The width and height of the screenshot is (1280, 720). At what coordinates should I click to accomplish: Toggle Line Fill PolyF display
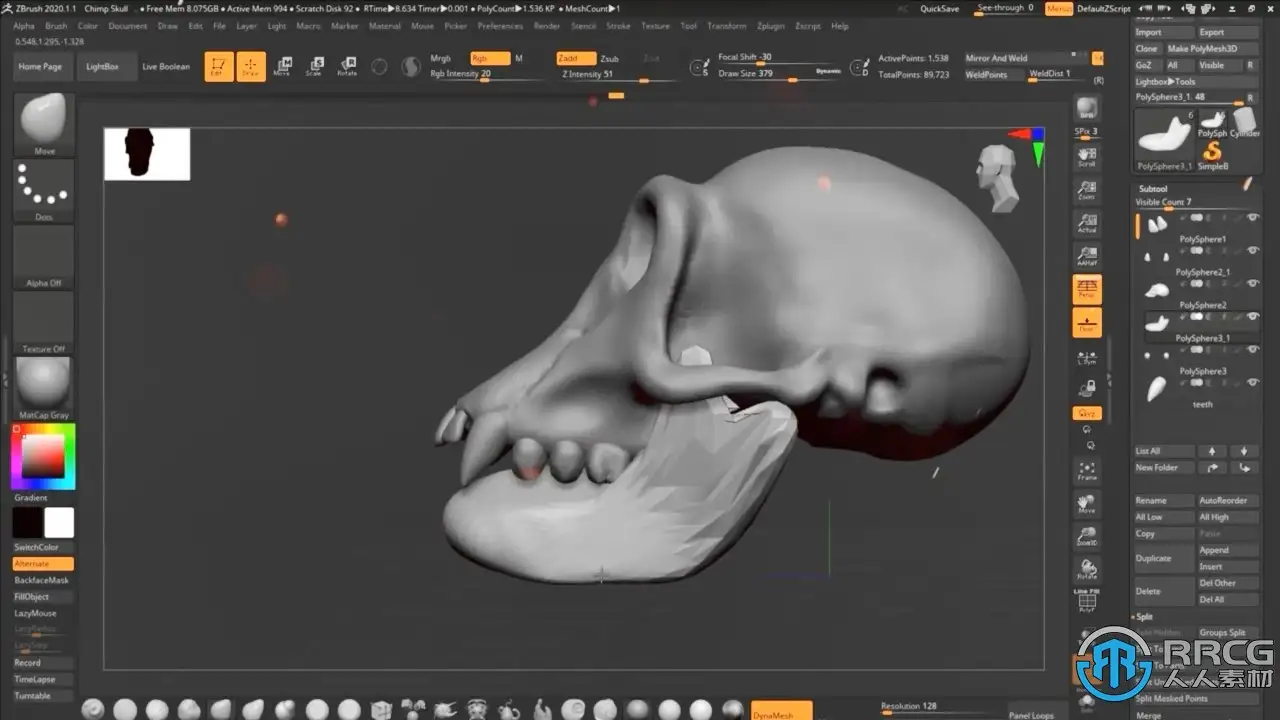pyautogui.click(x=1087, y=601)
